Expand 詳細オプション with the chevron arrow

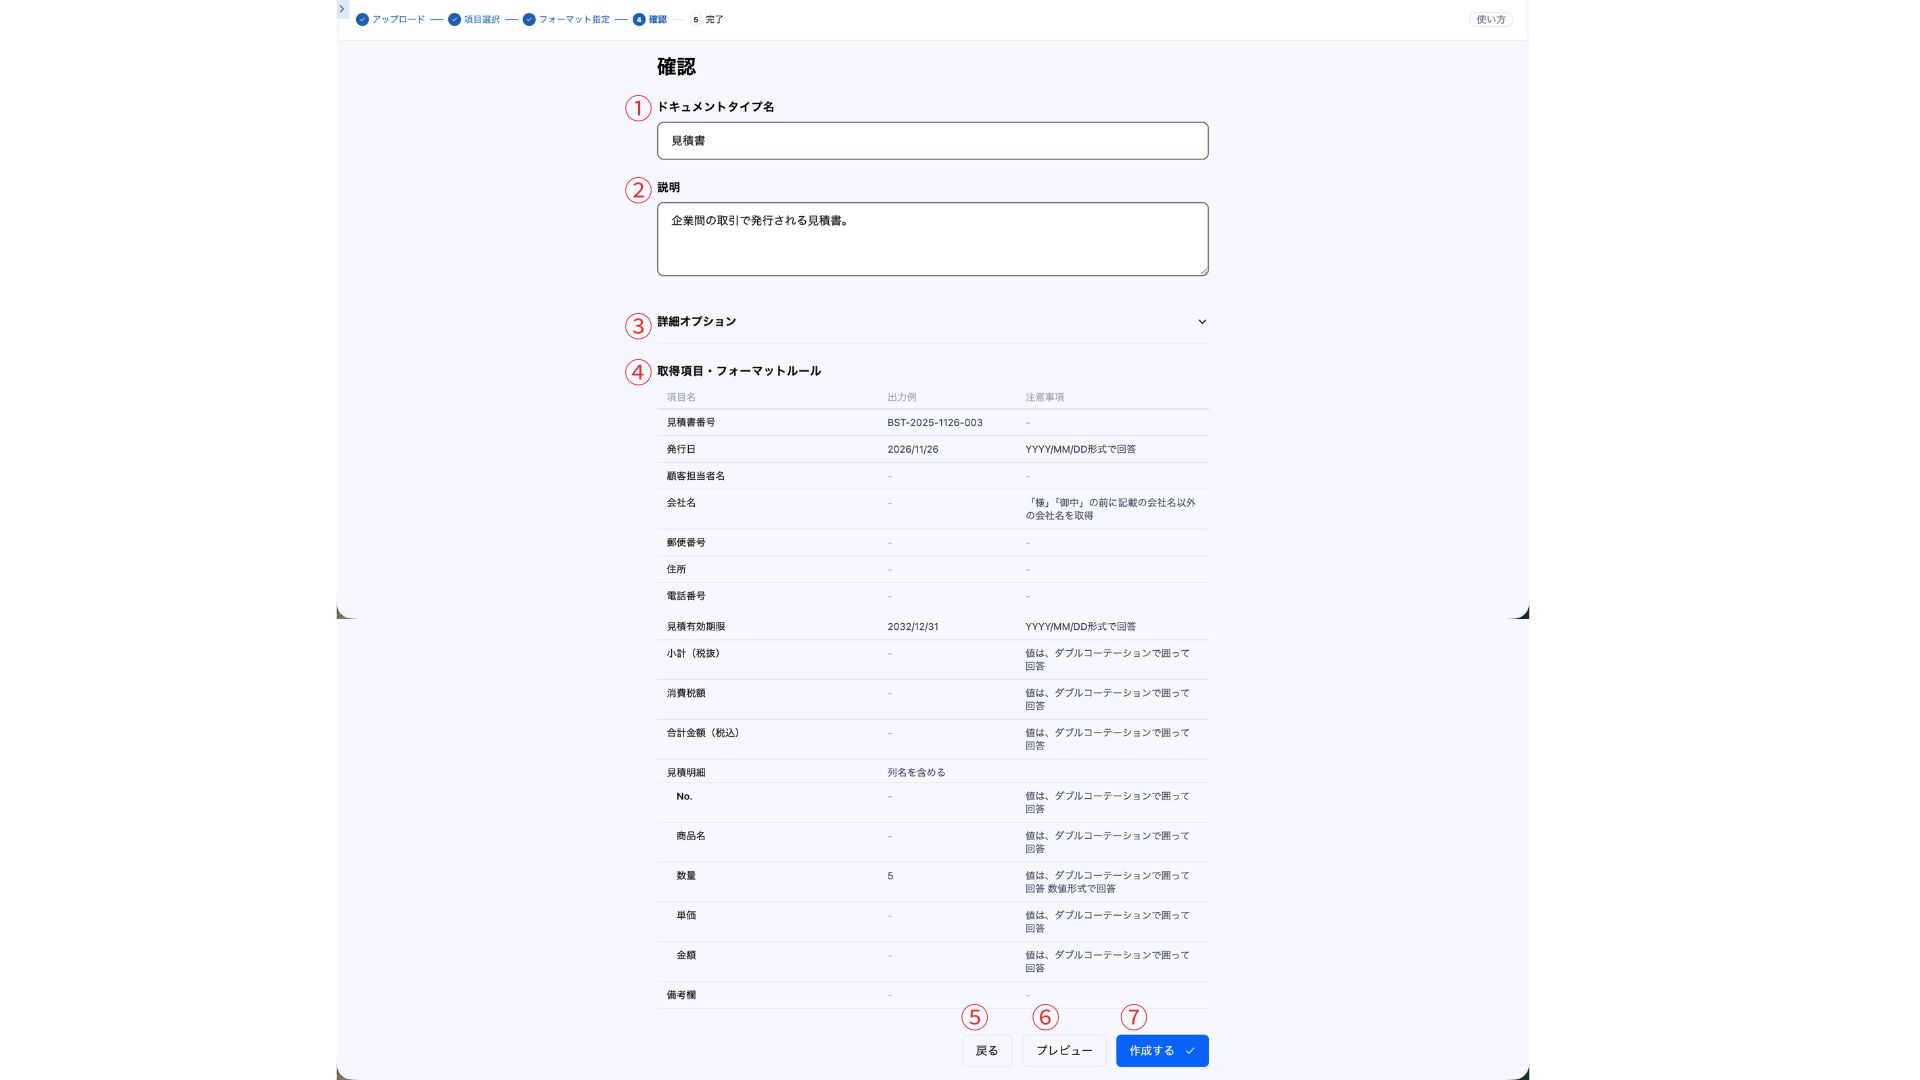[x=1202, y=322]
